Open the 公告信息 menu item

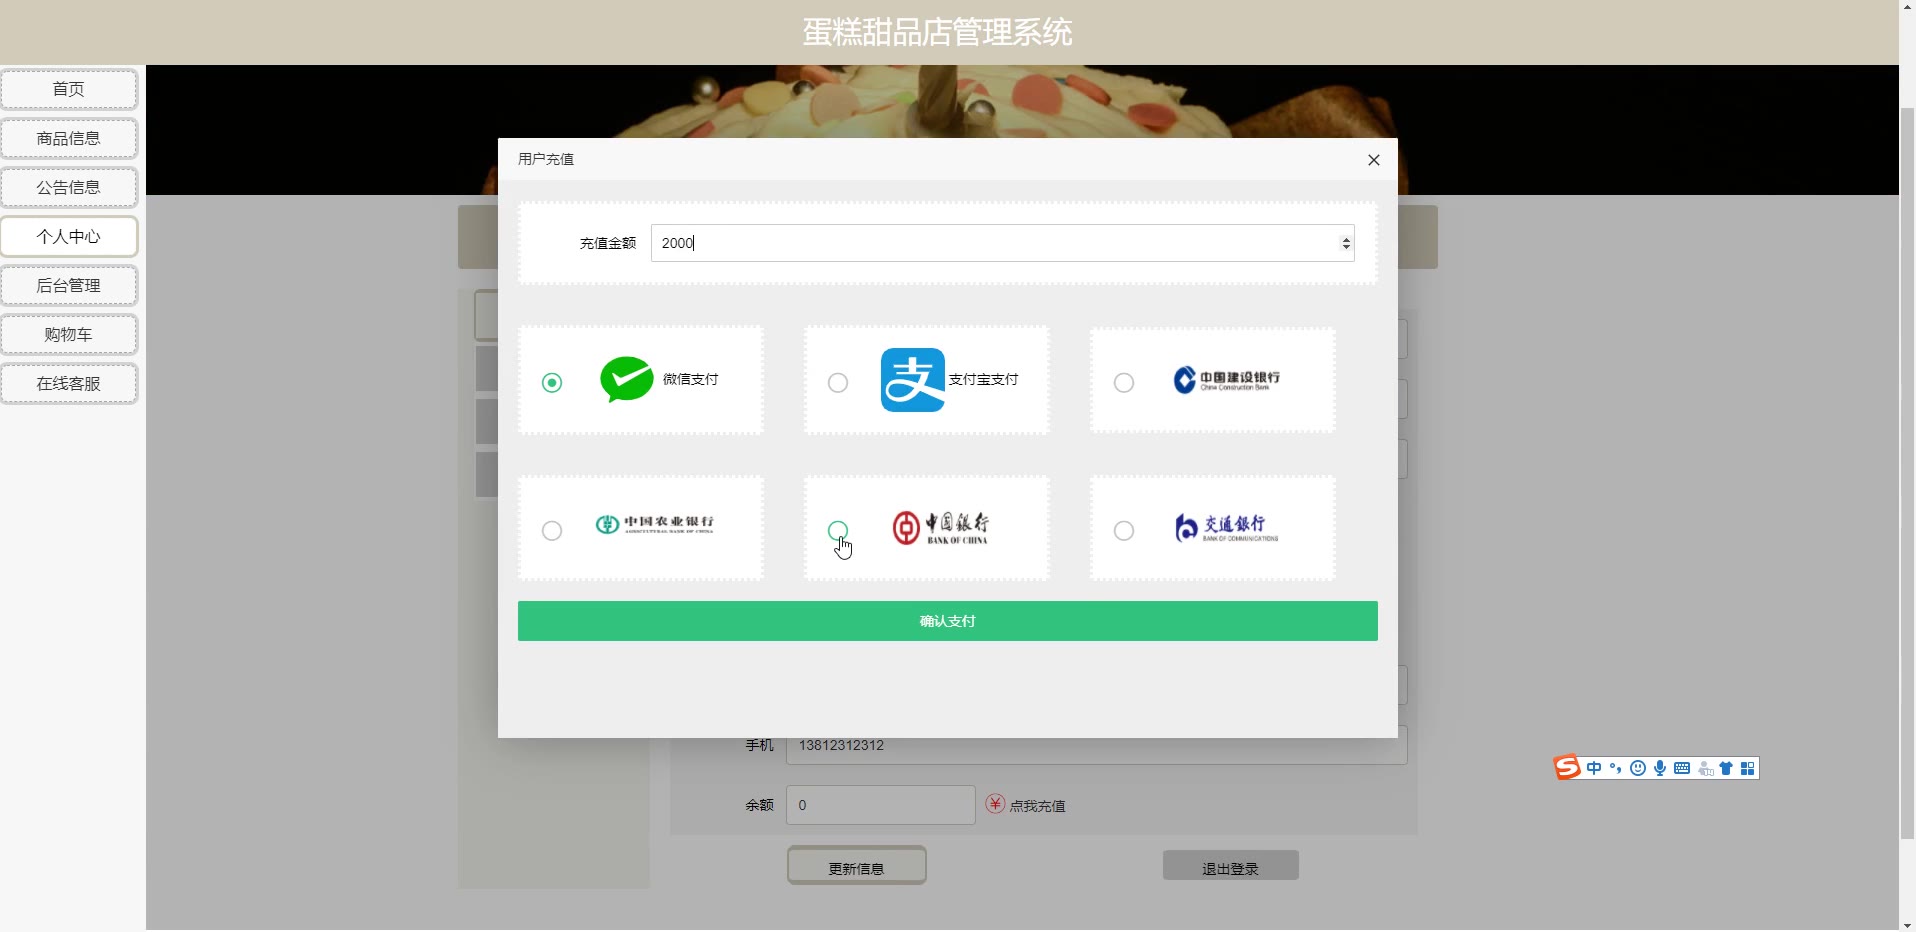coord(69,187)
